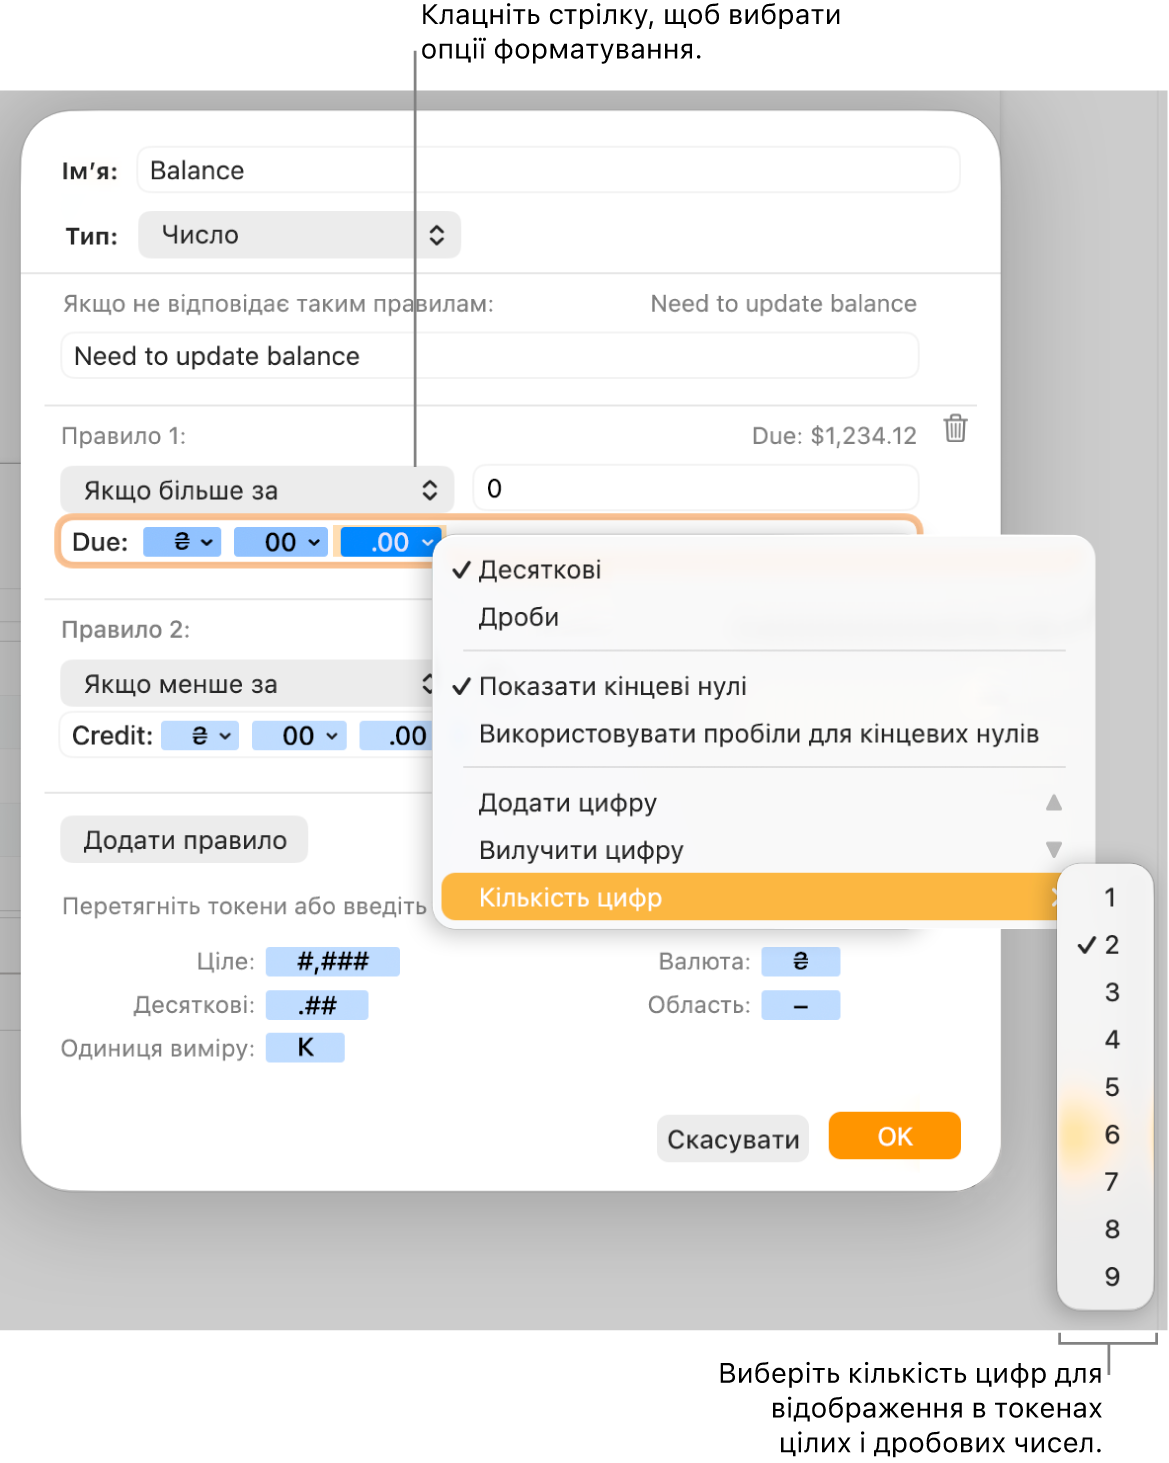1169x1463 pixels.
Task: Expand the hryvnia token arrow in Due rule
Action: tap(207, 542)
